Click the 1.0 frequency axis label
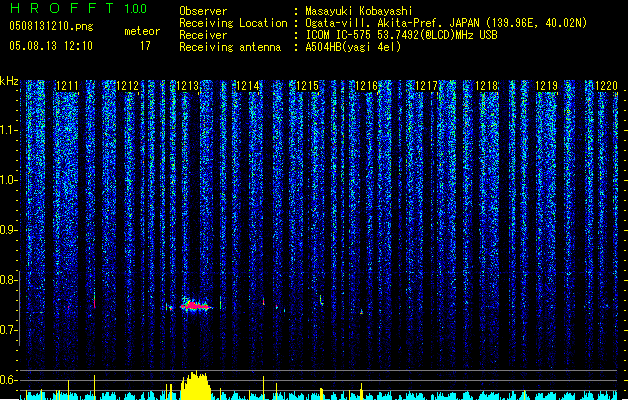Screen dimensions: 629x400 (8, 180)
